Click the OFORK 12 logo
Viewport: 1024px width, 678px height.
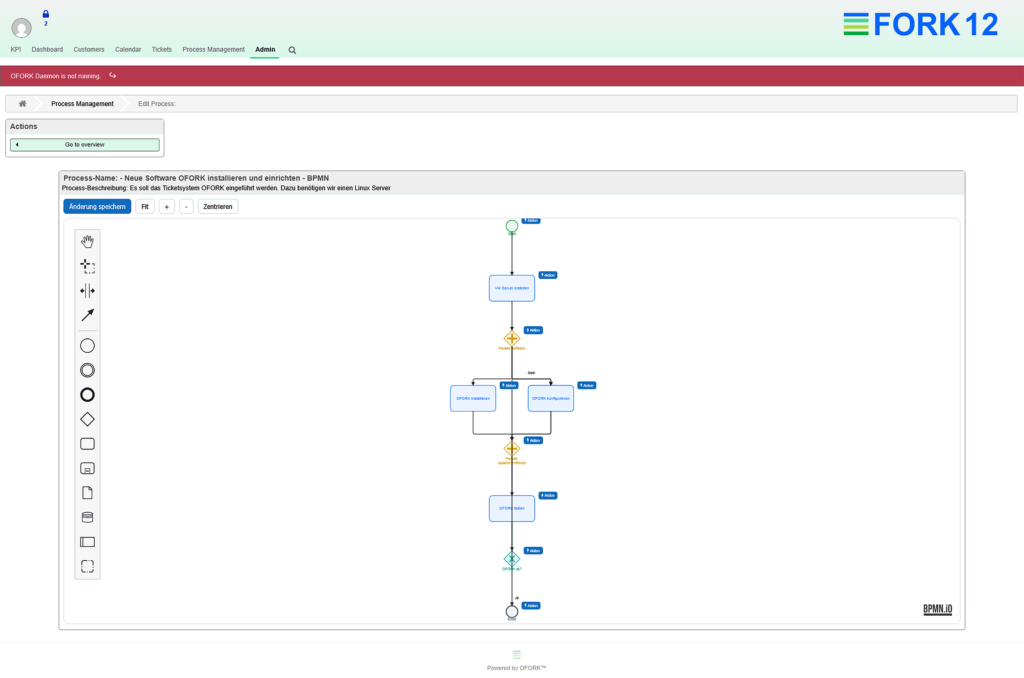[921, 24]
